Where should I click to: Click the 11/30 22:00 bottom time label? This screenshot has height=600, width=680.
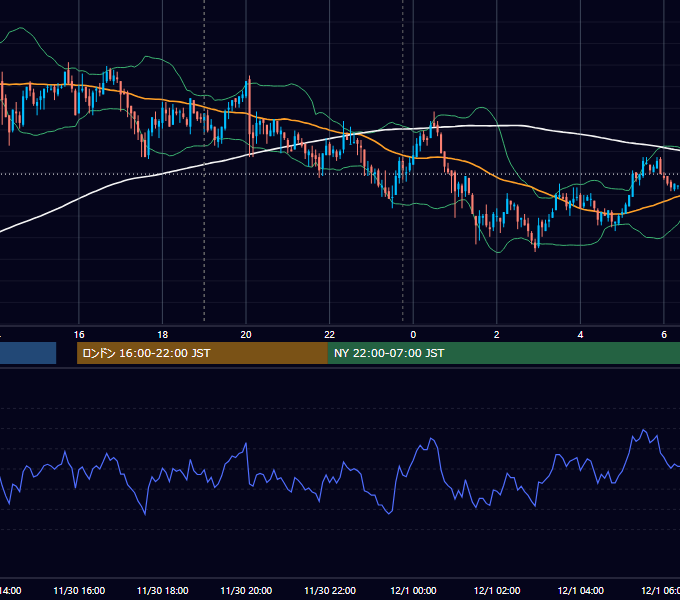330,591
